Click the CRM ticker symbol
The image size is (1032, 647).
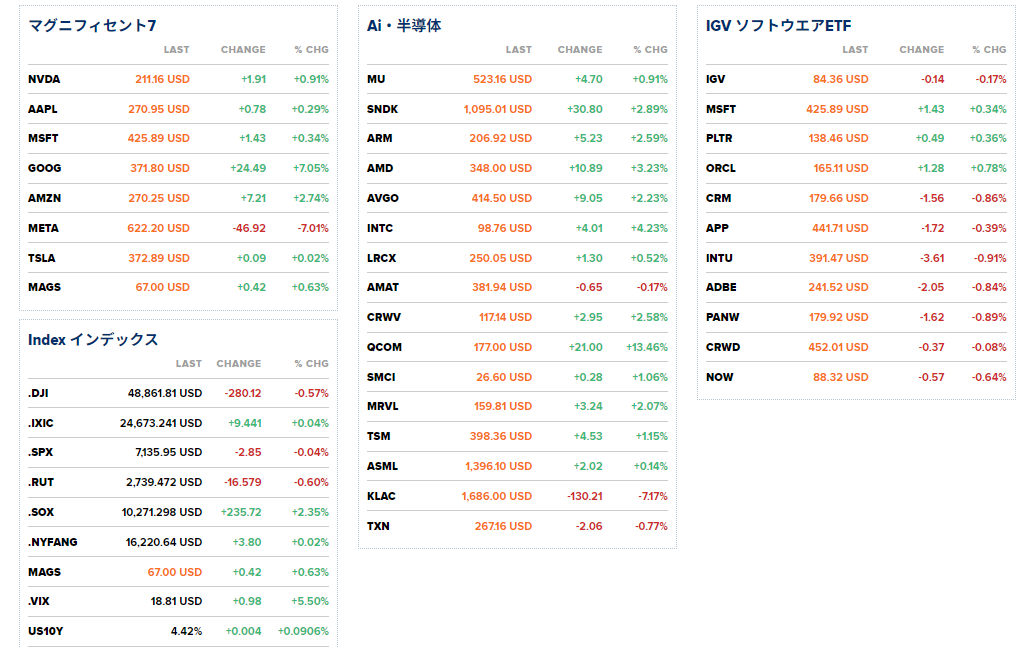[x=718, y=198]
